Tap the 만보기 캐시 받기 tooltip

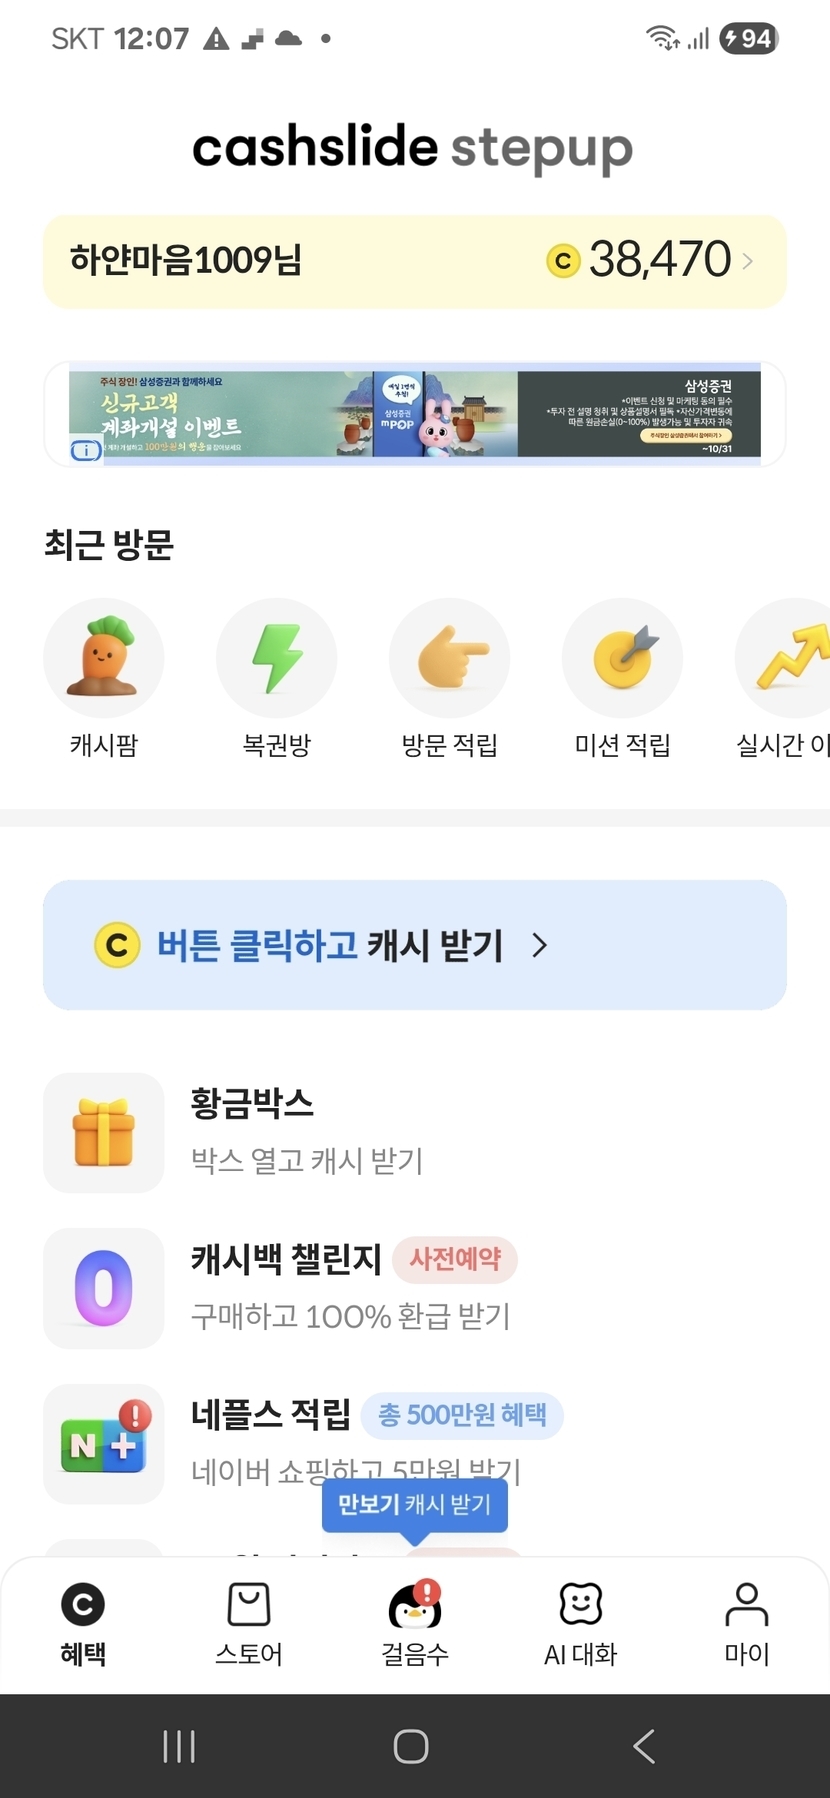[414, 1505]
